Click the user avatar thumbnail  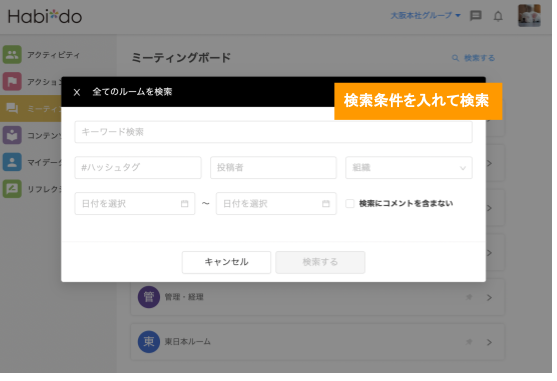(529, 16)
